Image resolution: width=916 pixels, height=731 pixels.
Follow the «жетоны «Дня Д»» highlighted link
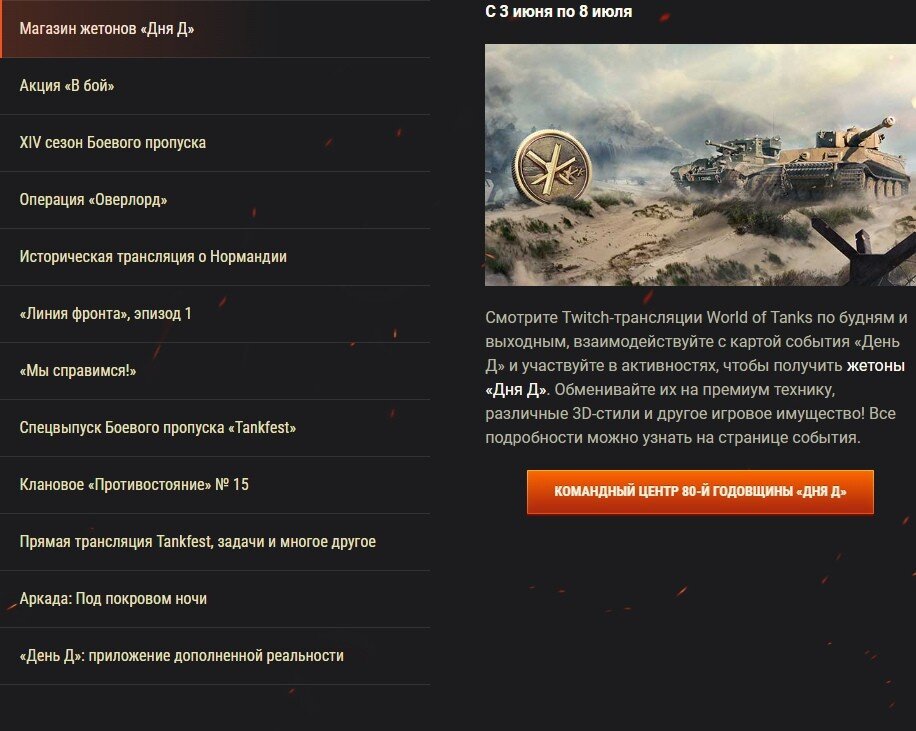(695, 377)
